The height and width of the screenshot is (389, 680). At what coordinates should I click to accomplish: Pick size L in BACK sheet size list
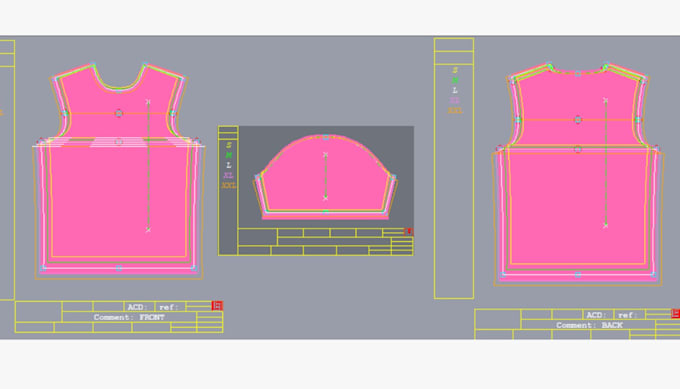(455, 90)
